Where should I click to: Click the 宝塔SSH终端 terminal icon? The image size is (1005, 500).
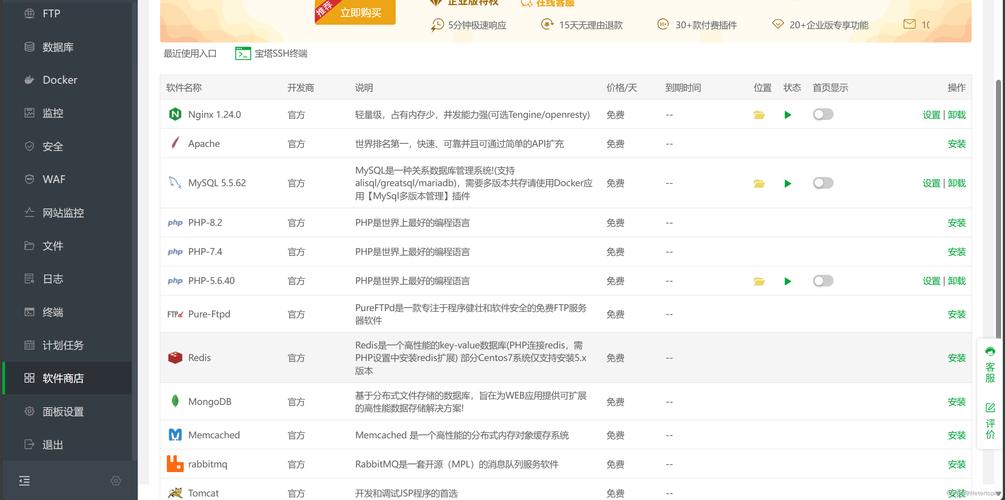click(242, 54)
